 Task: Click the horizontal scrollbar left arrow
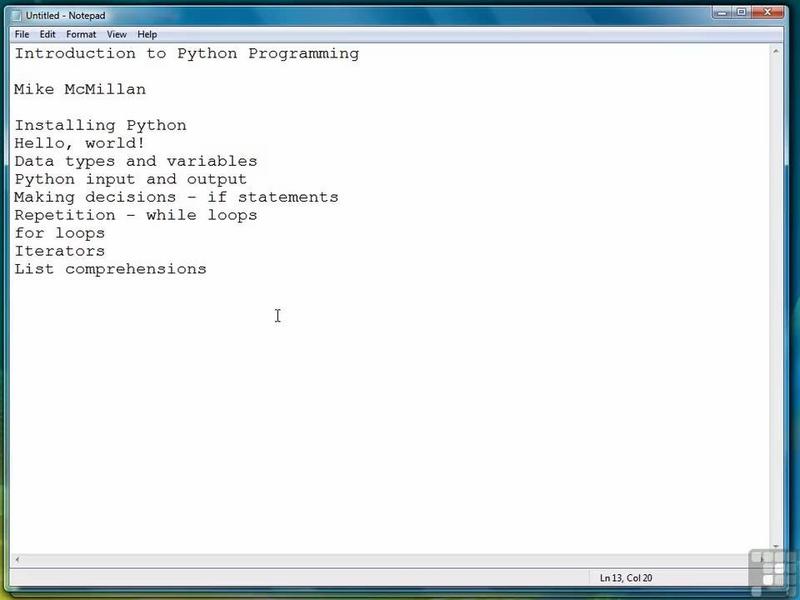tap(17, 560)
